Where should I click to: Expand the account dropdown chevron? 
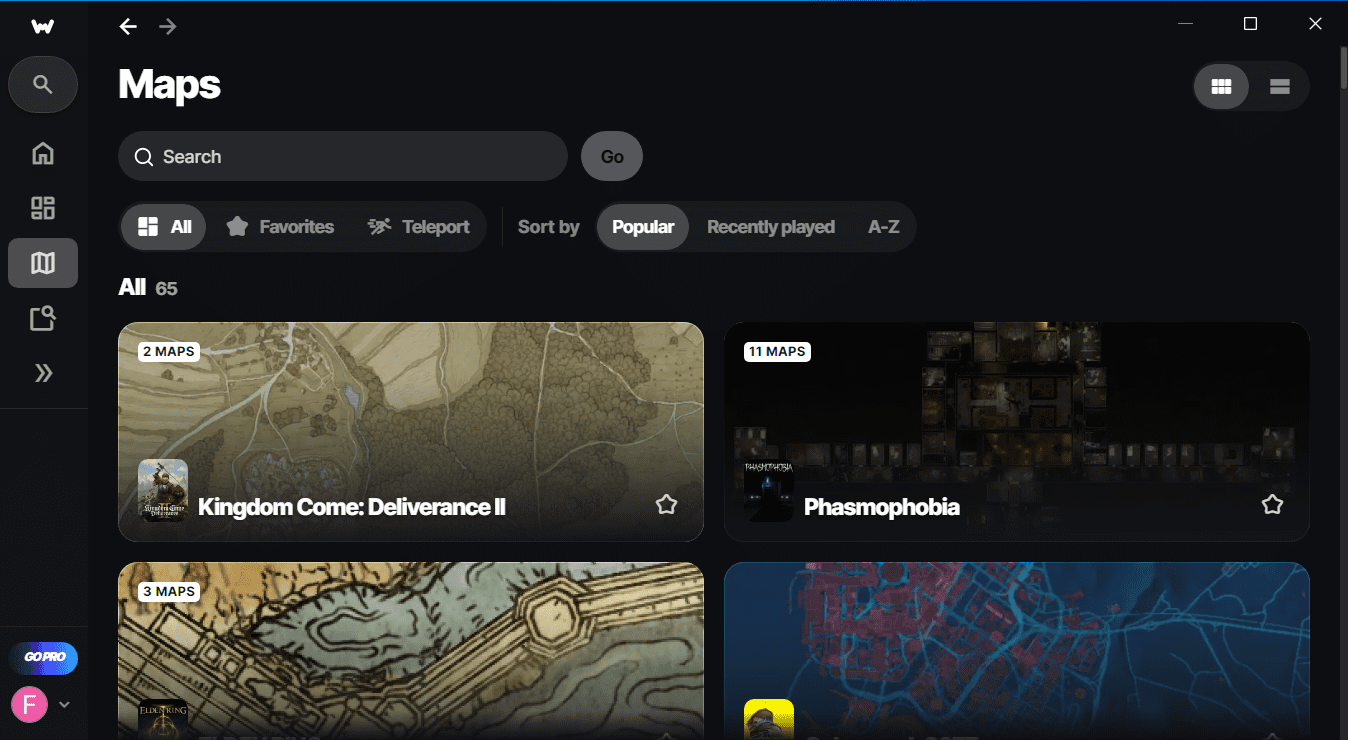point(64,704)
